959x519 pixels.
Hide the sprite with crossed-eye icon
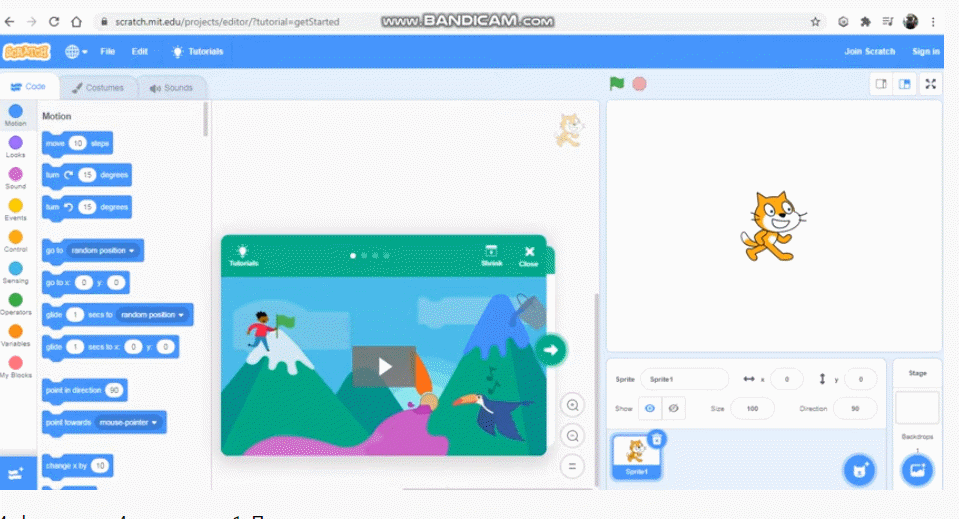673,408
